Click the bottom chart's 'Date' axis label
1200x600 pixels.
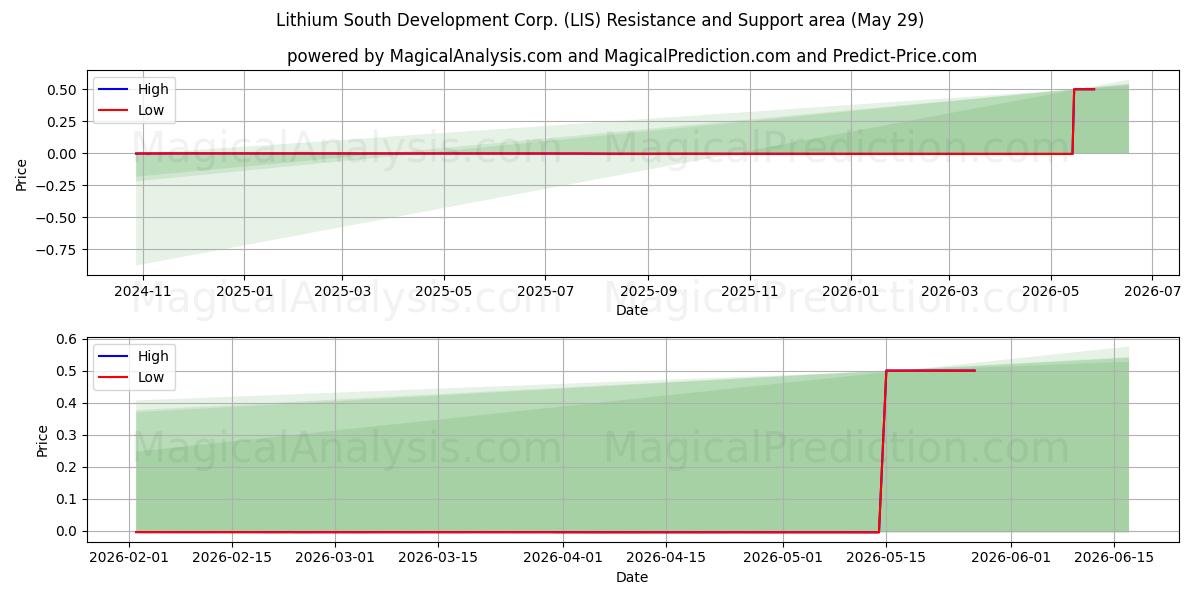point(631,577)
